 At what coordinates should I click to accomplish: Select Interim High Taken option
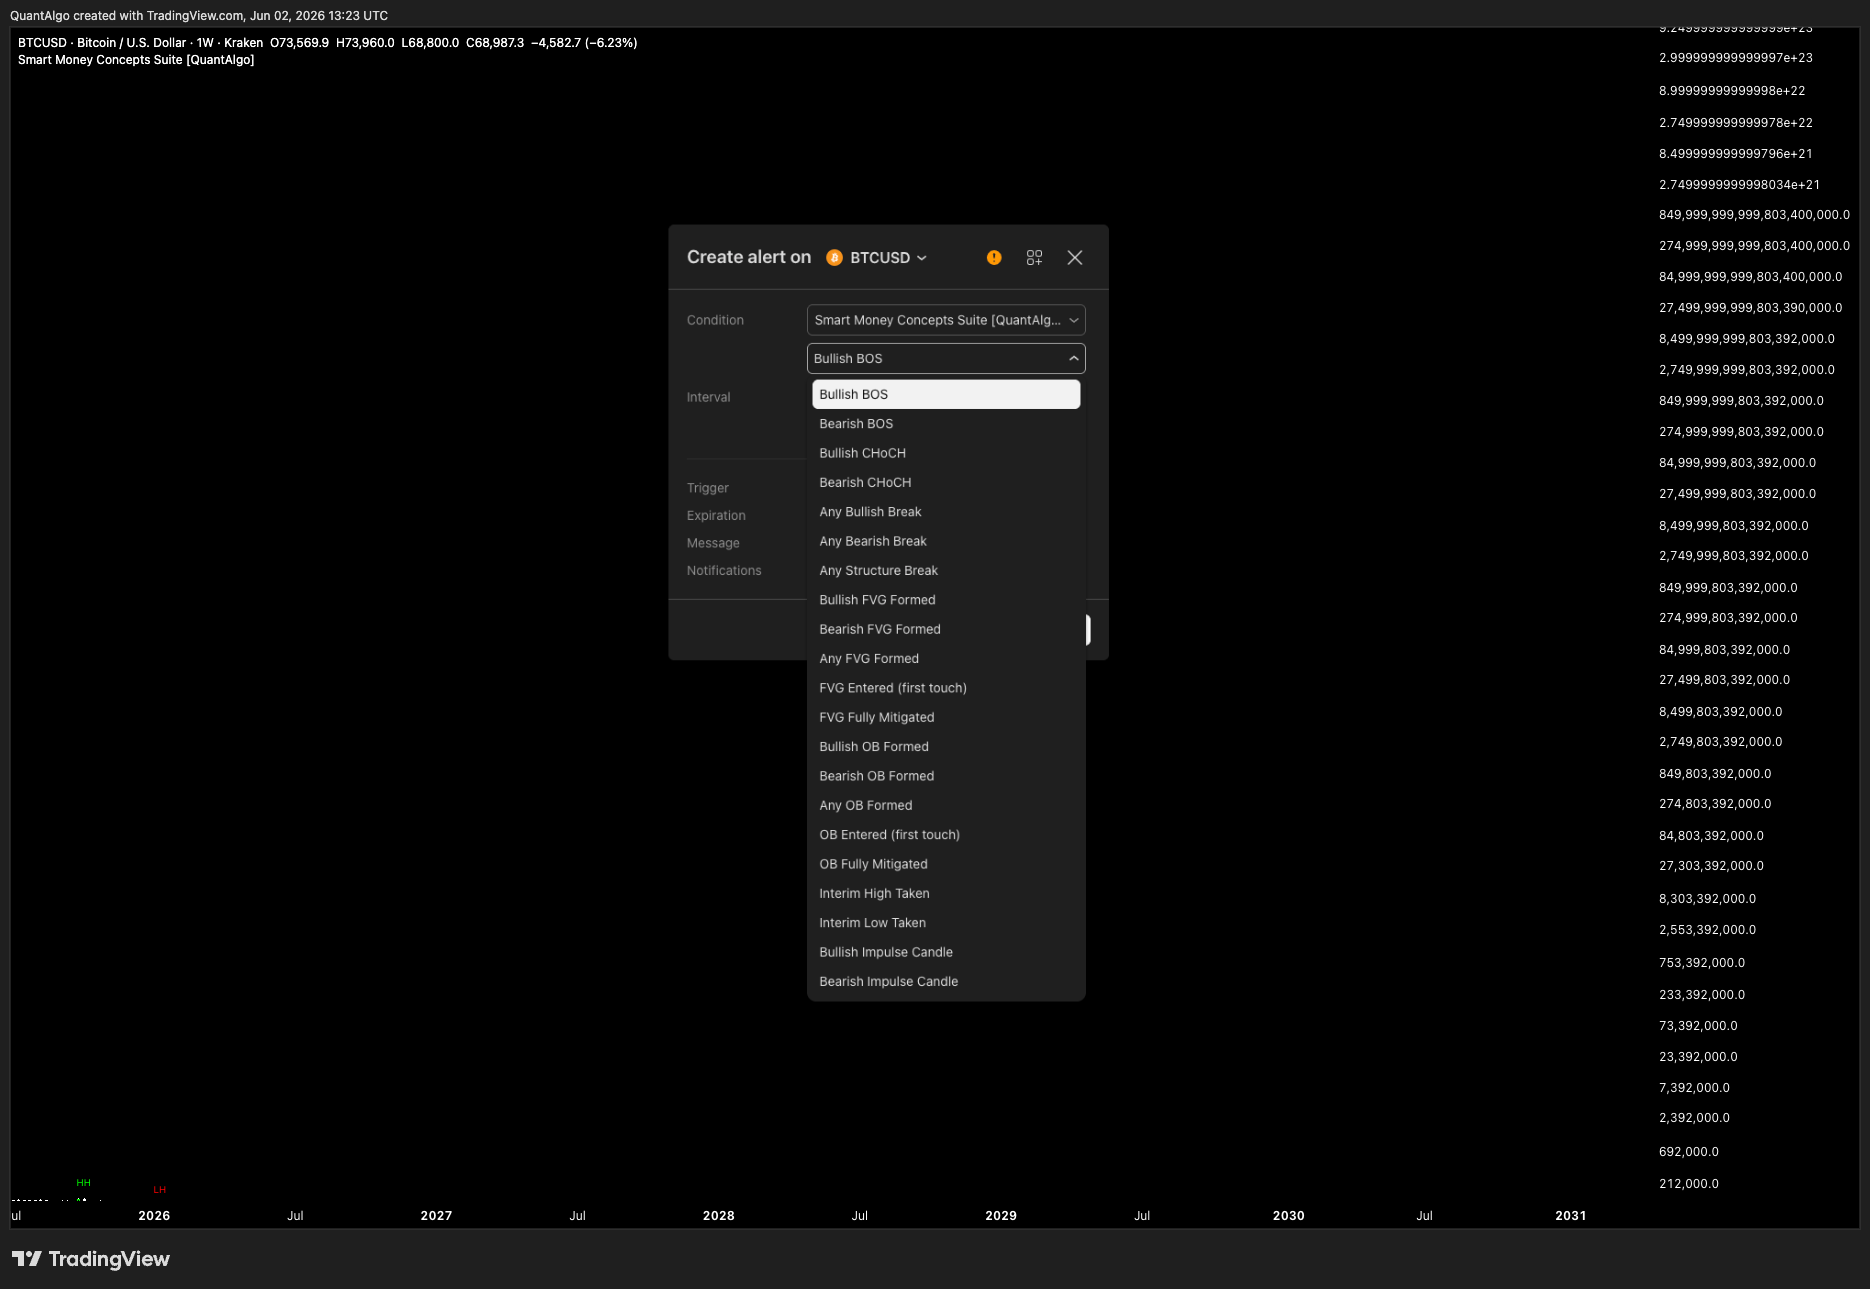(946, 893)
